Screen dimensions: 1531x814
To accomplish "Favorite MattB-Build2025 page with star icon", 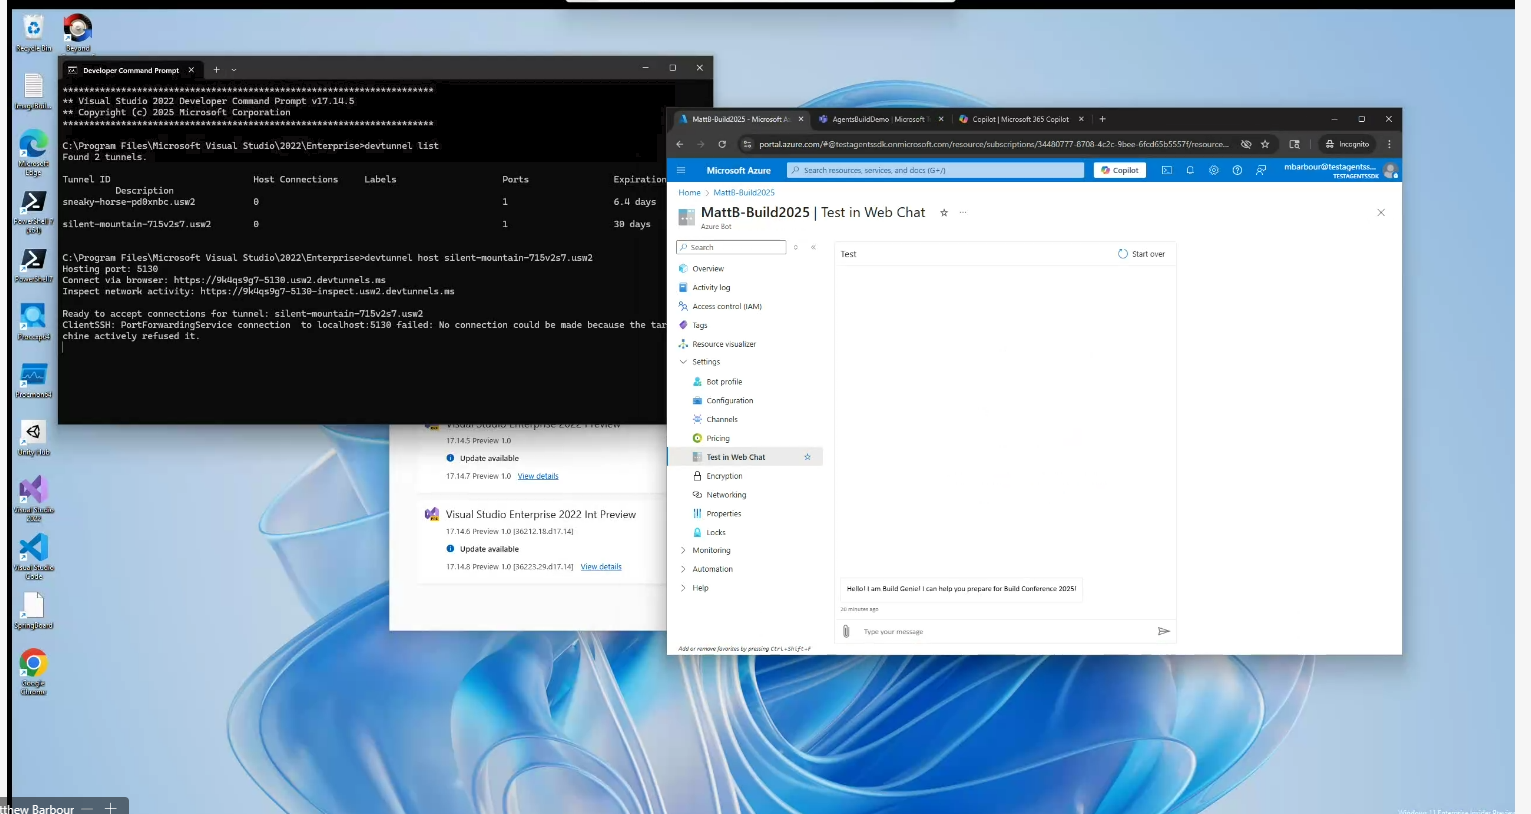I will pyautogui.click(x=943, y=212).
